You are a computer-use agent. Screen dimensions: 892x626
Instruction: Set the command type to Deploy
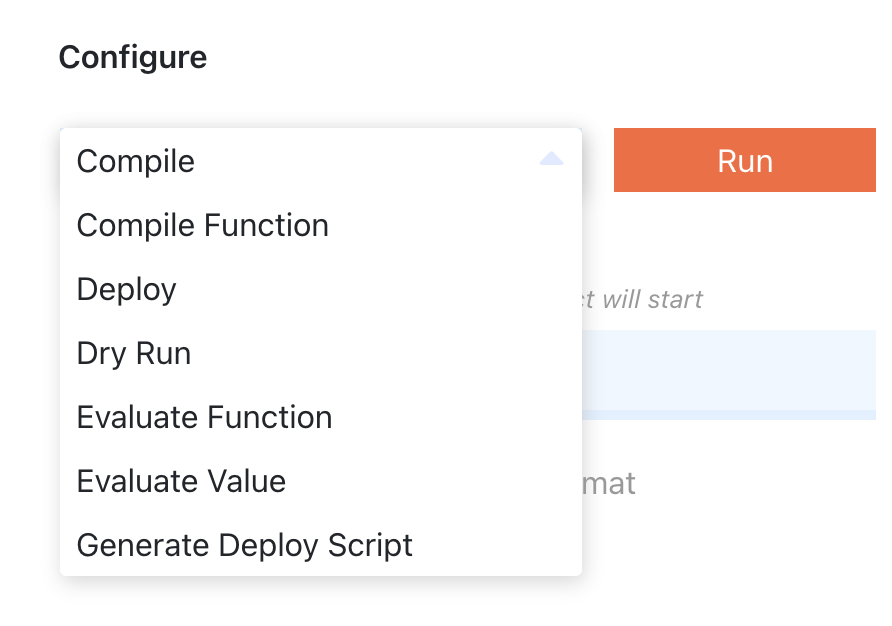click(x=126, y=289)
